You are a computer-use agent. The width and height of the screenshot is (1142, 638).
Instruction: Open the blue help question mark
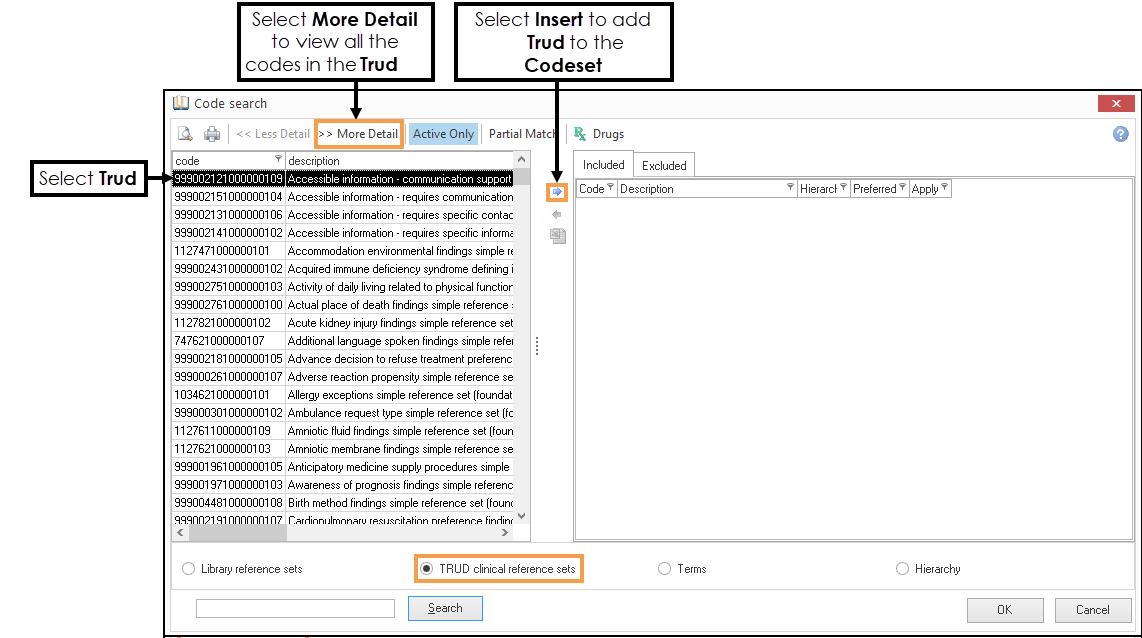pyautogui.click(x=1120, y=134)
